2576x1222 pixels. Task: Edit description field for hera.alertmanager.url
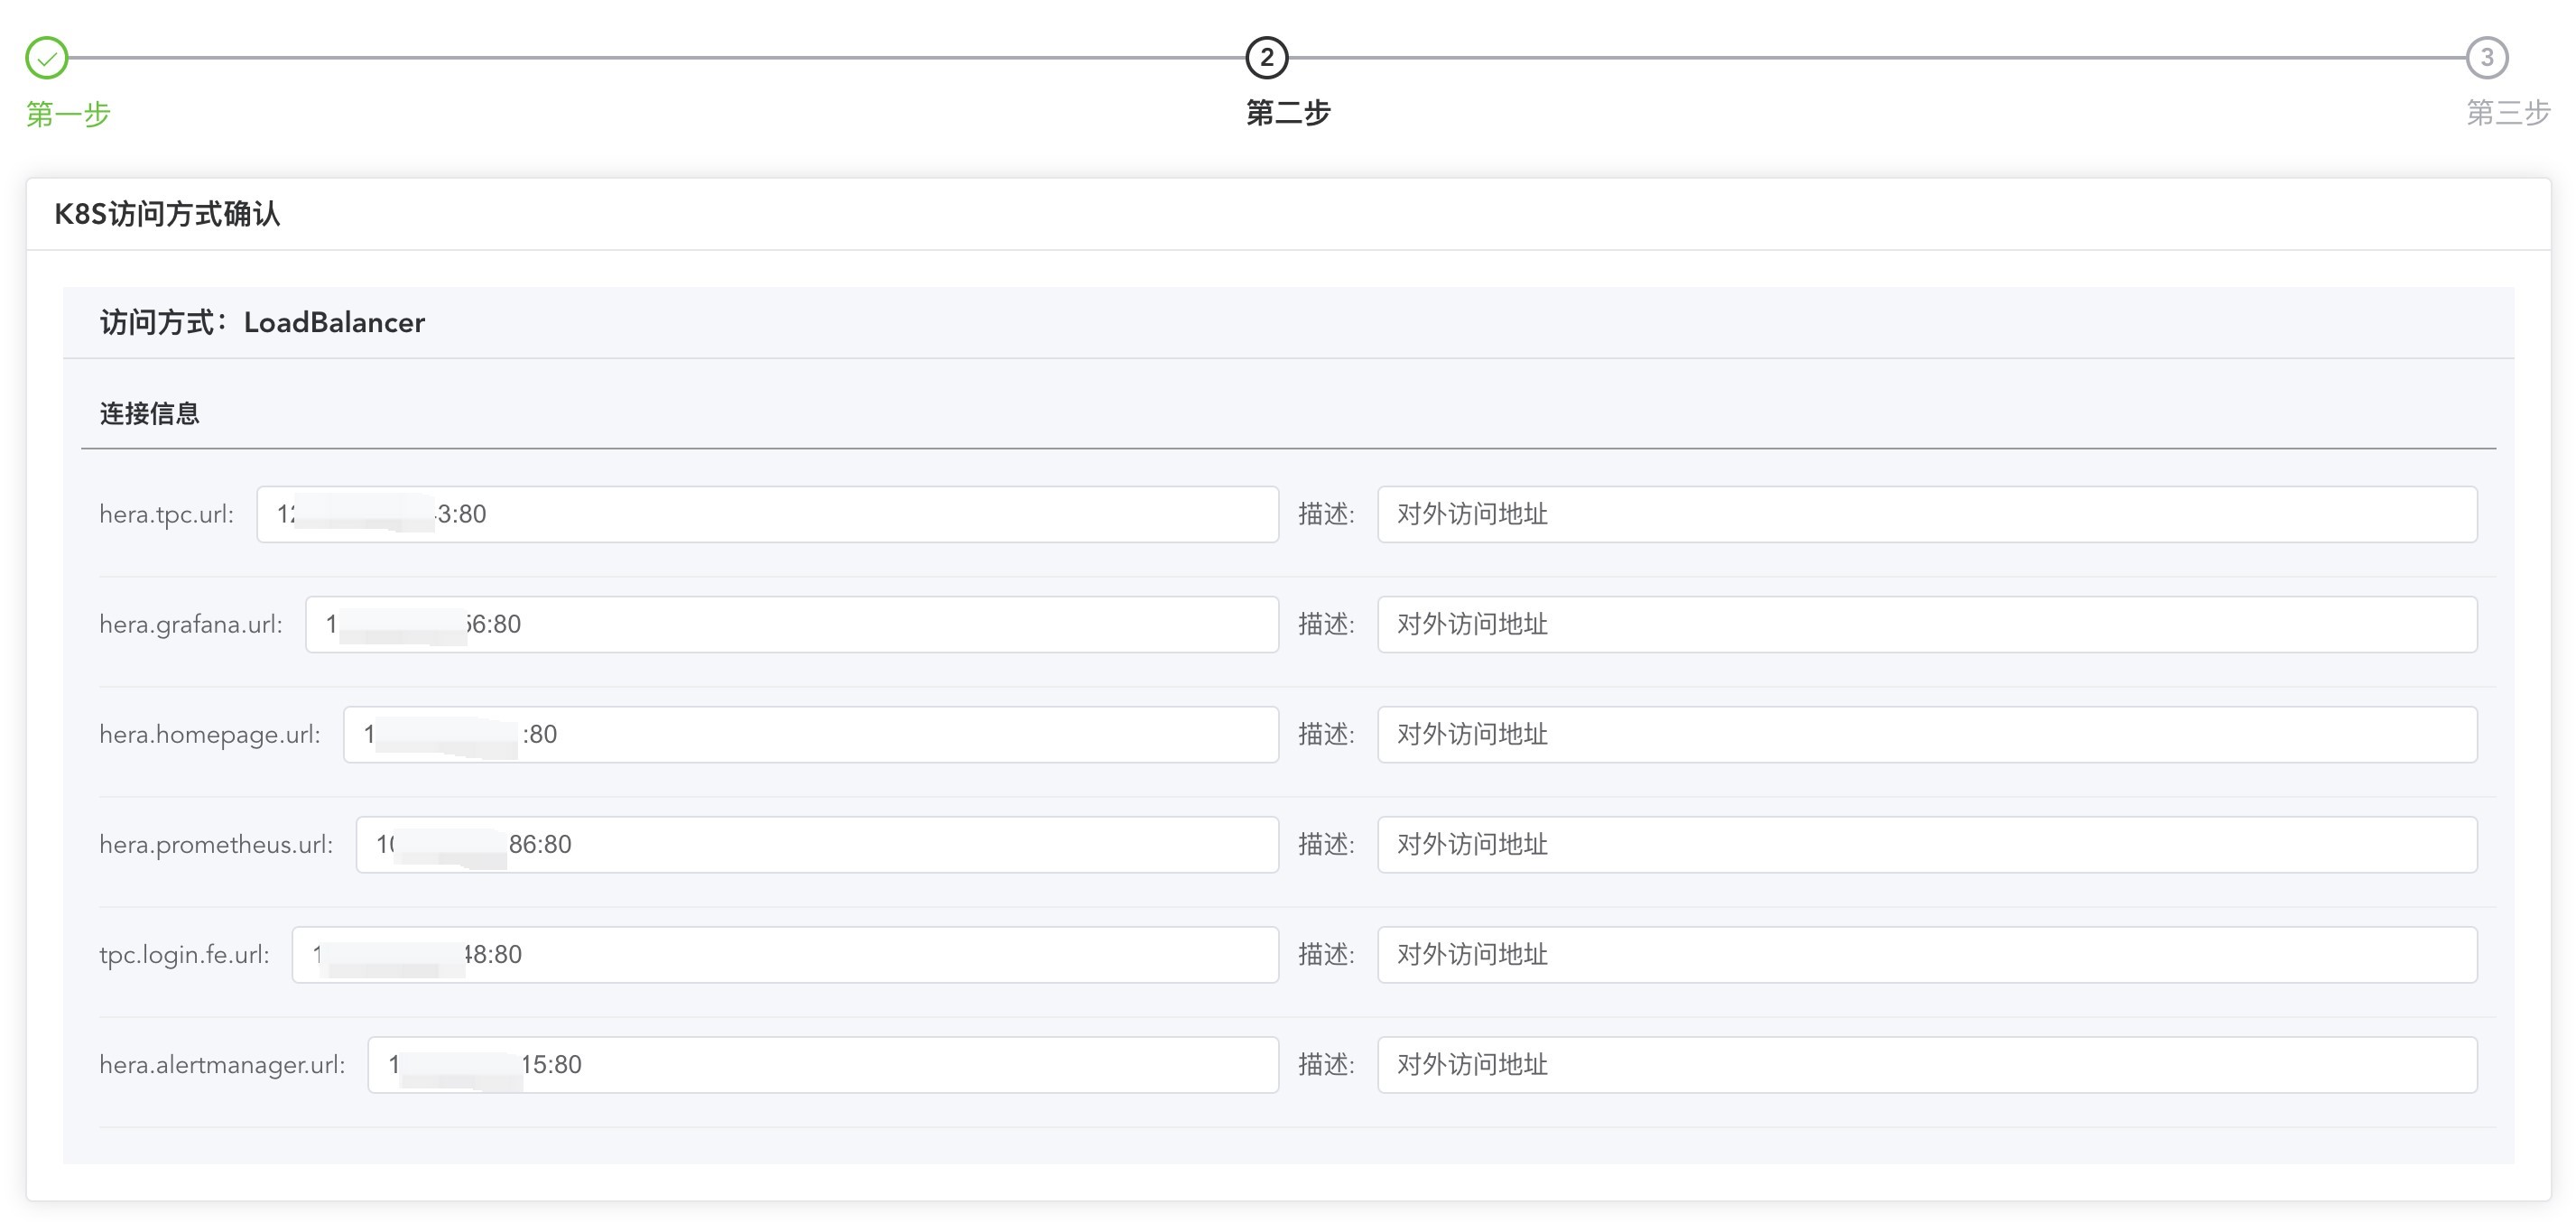coord(1927,1064)
